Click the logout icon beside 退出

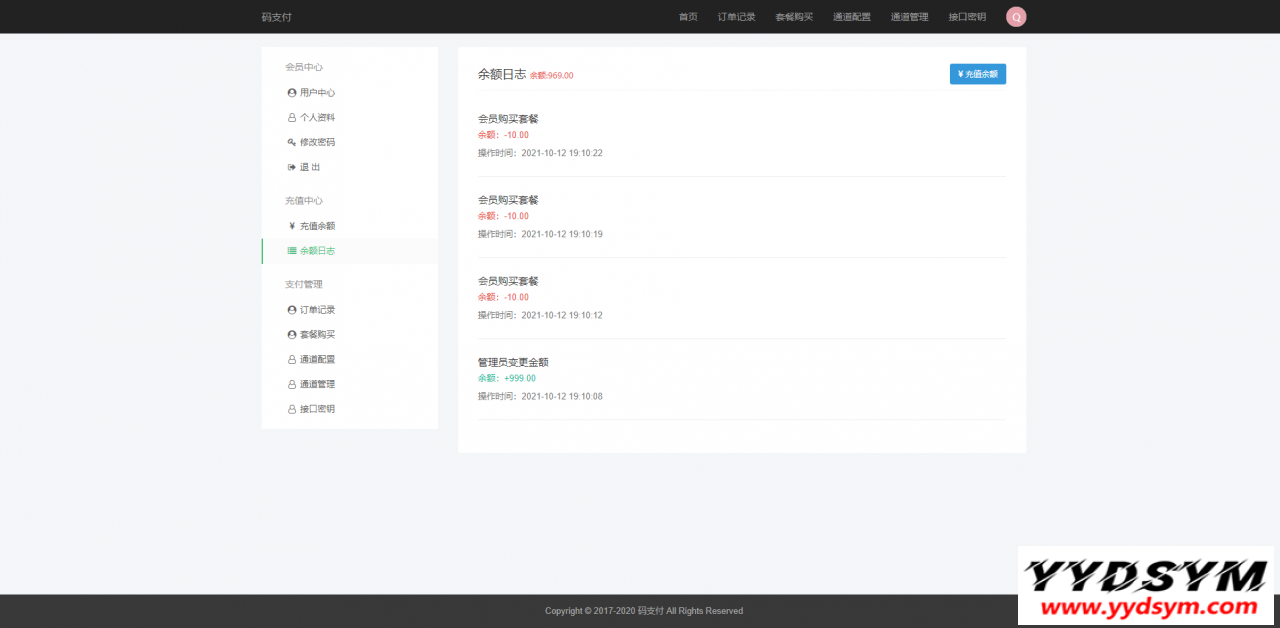(x=292, y=167)
